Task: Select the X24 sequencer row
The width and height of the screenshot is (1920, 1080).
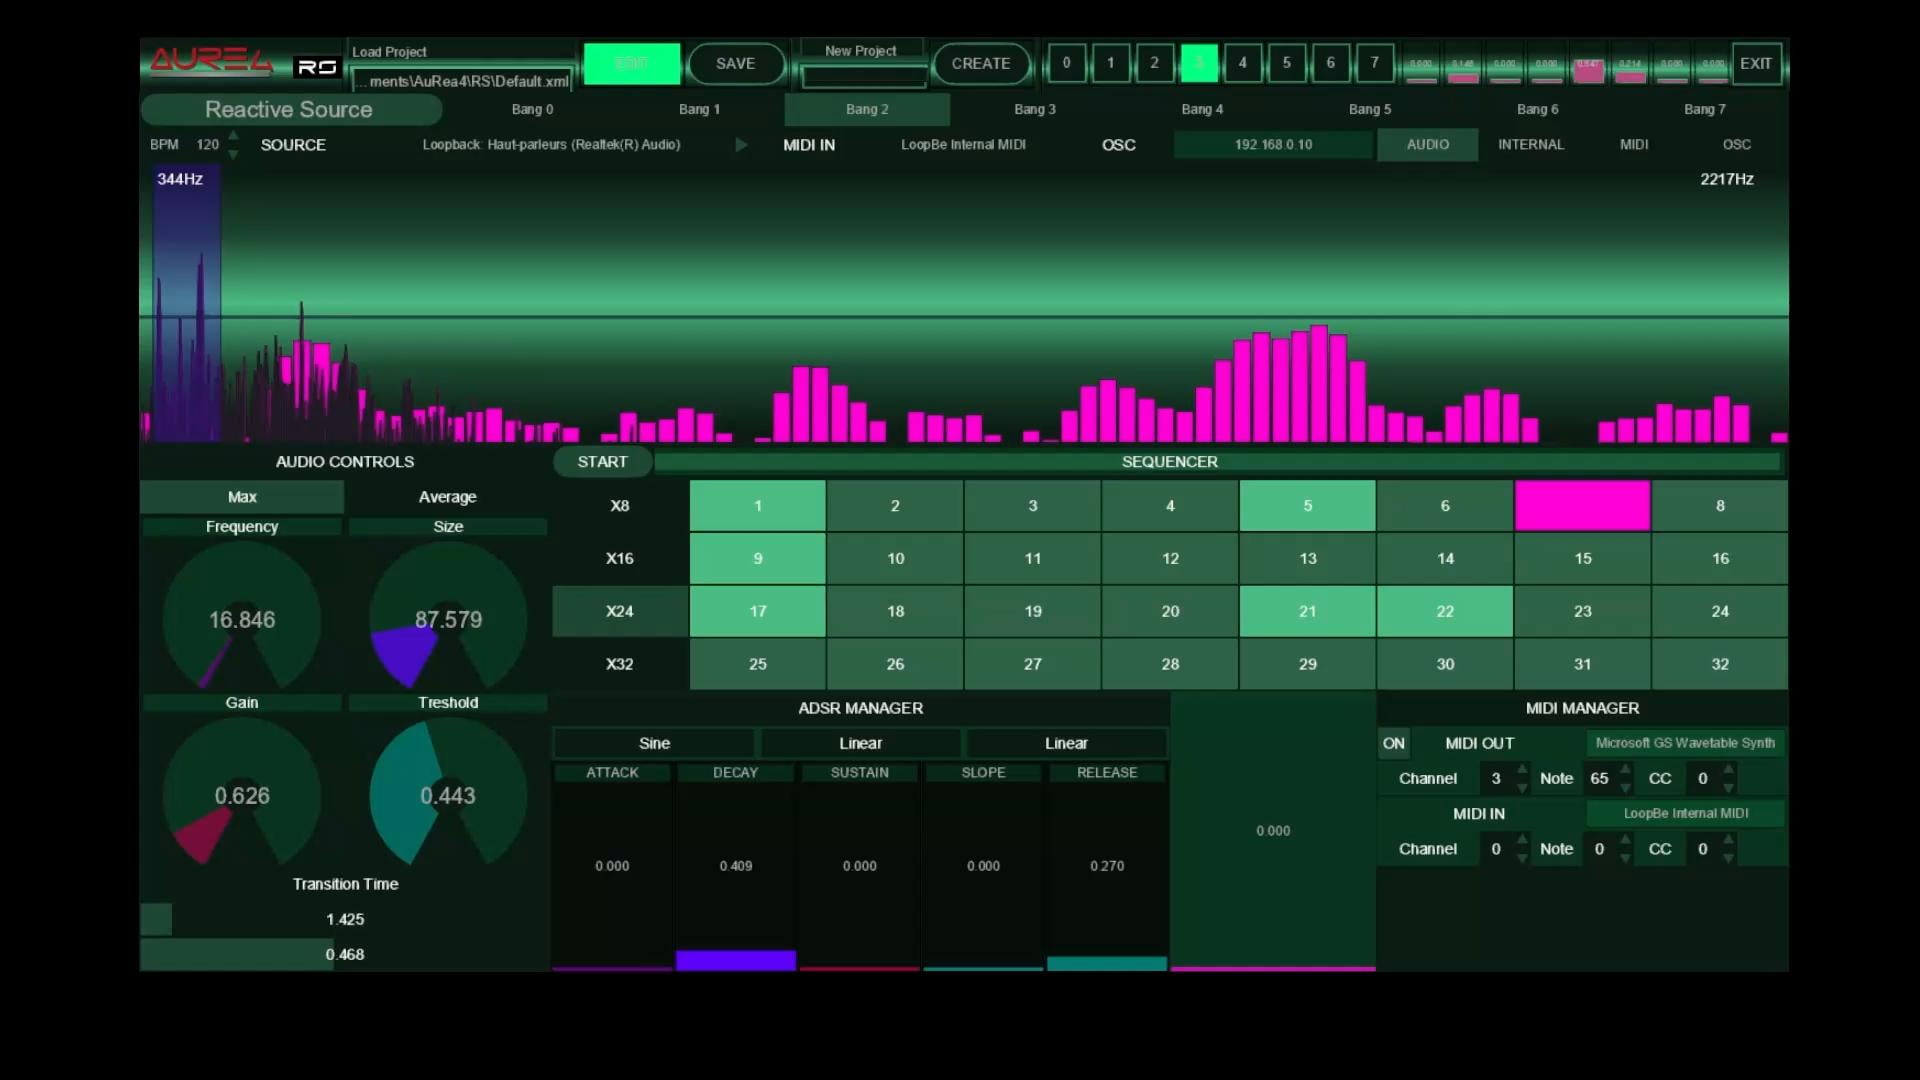Action: tap(620, 611)
